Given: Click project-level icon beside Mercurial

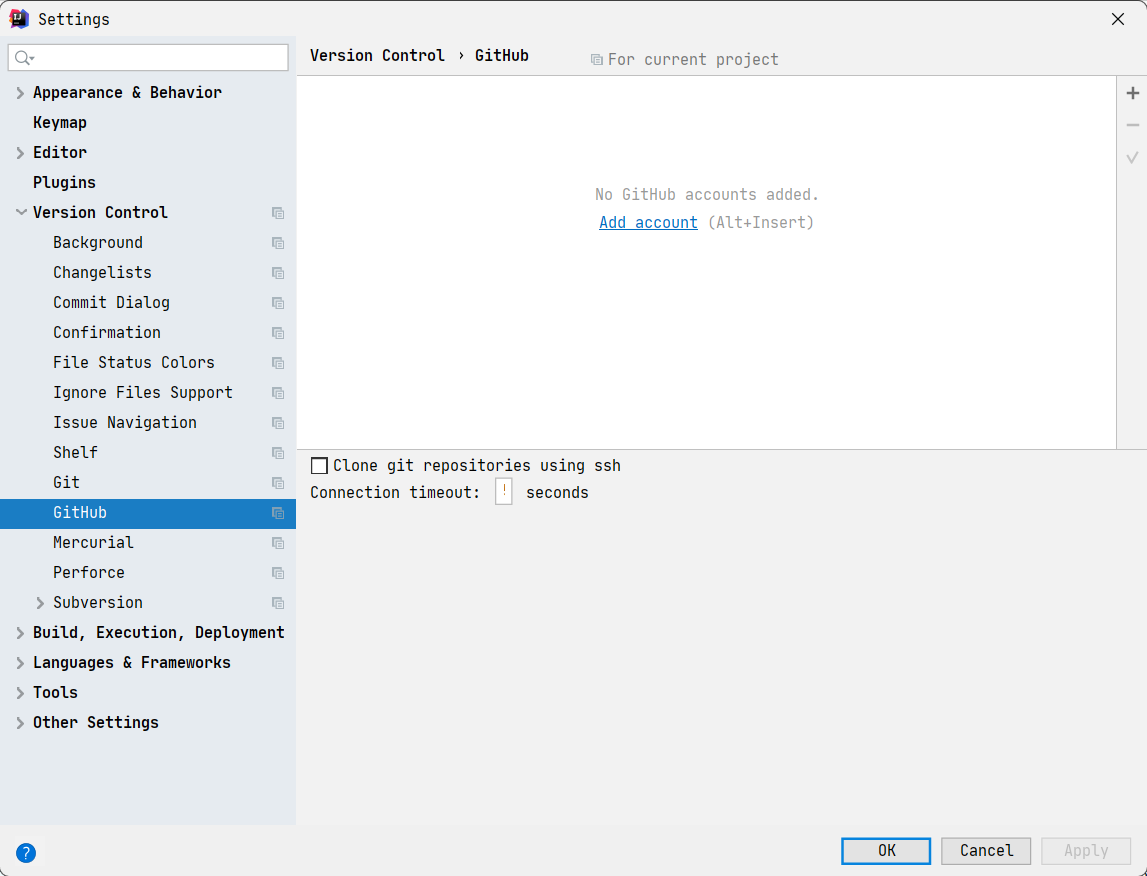Looking at the screenshot, I should pyautogui.click(x=278, y=543).
